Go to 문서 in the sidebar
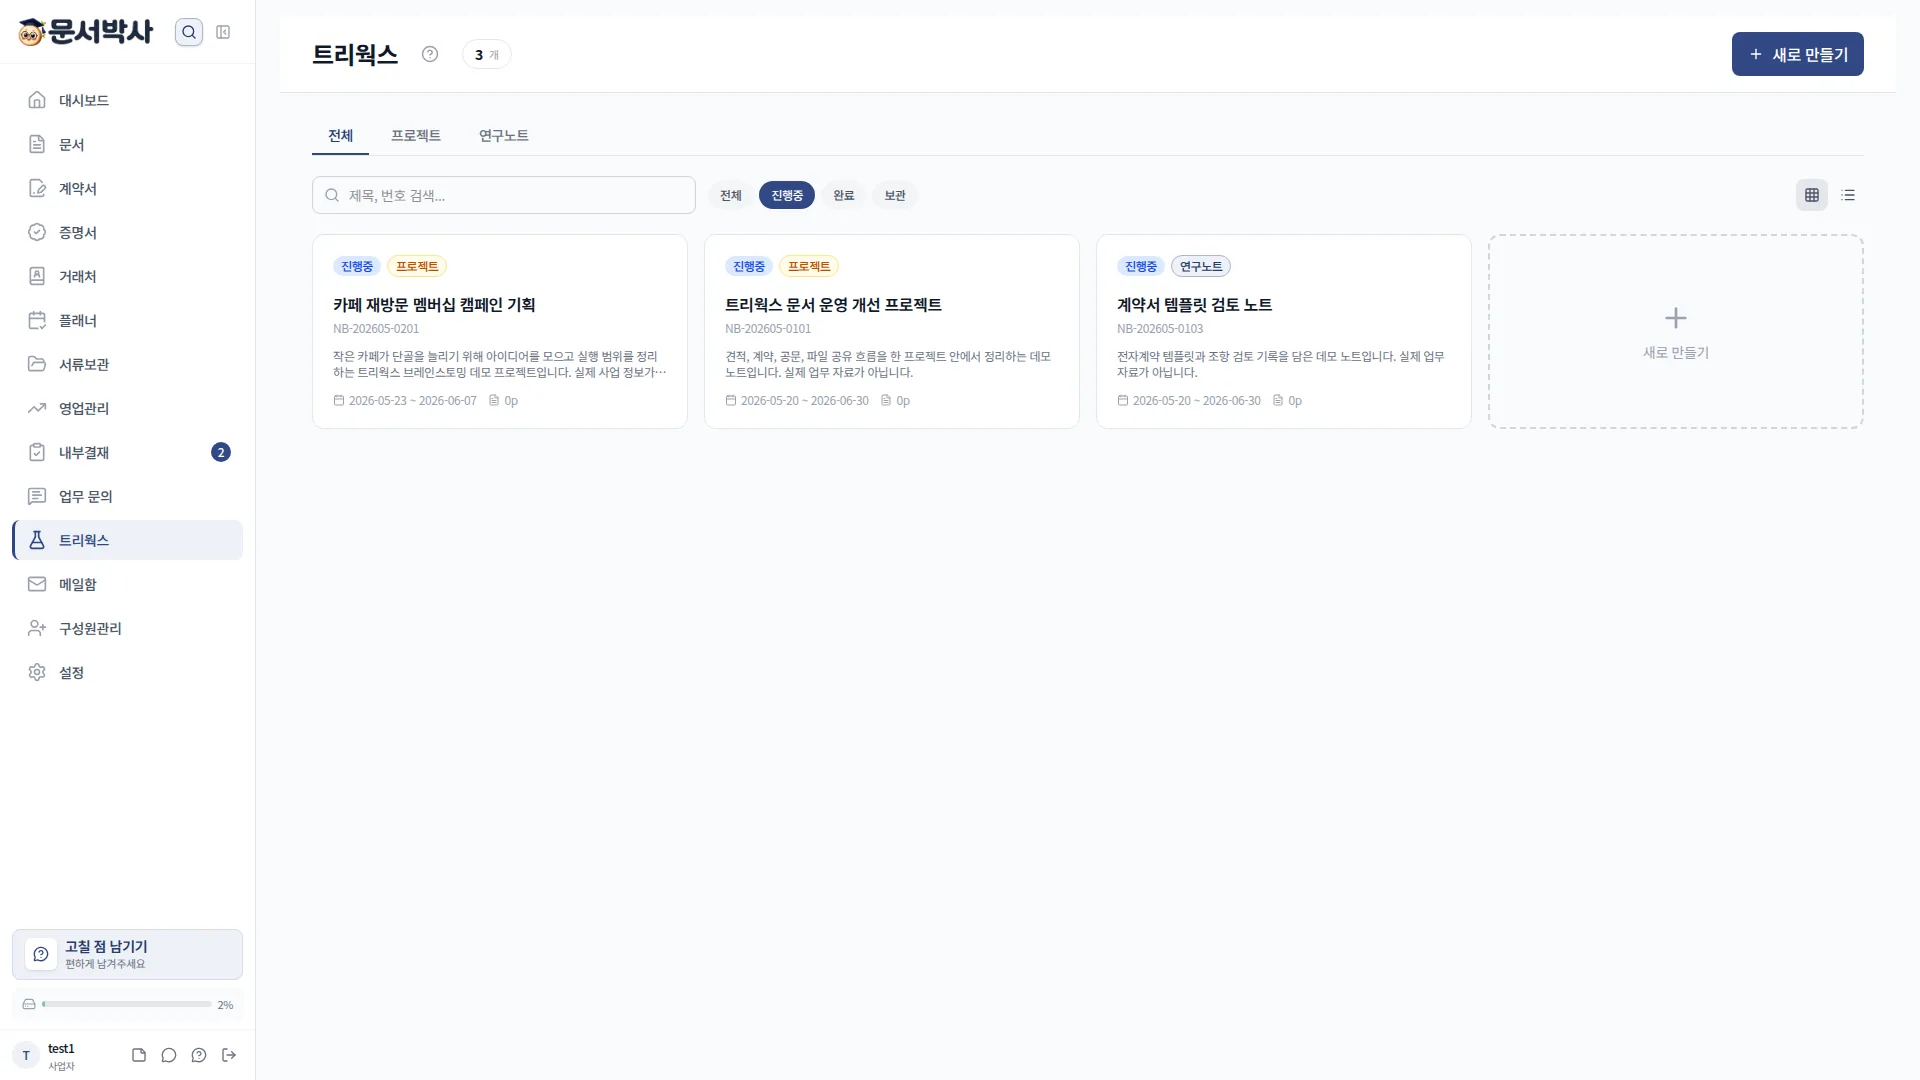Screen dimensions: 1920x1080 [128, 144]
